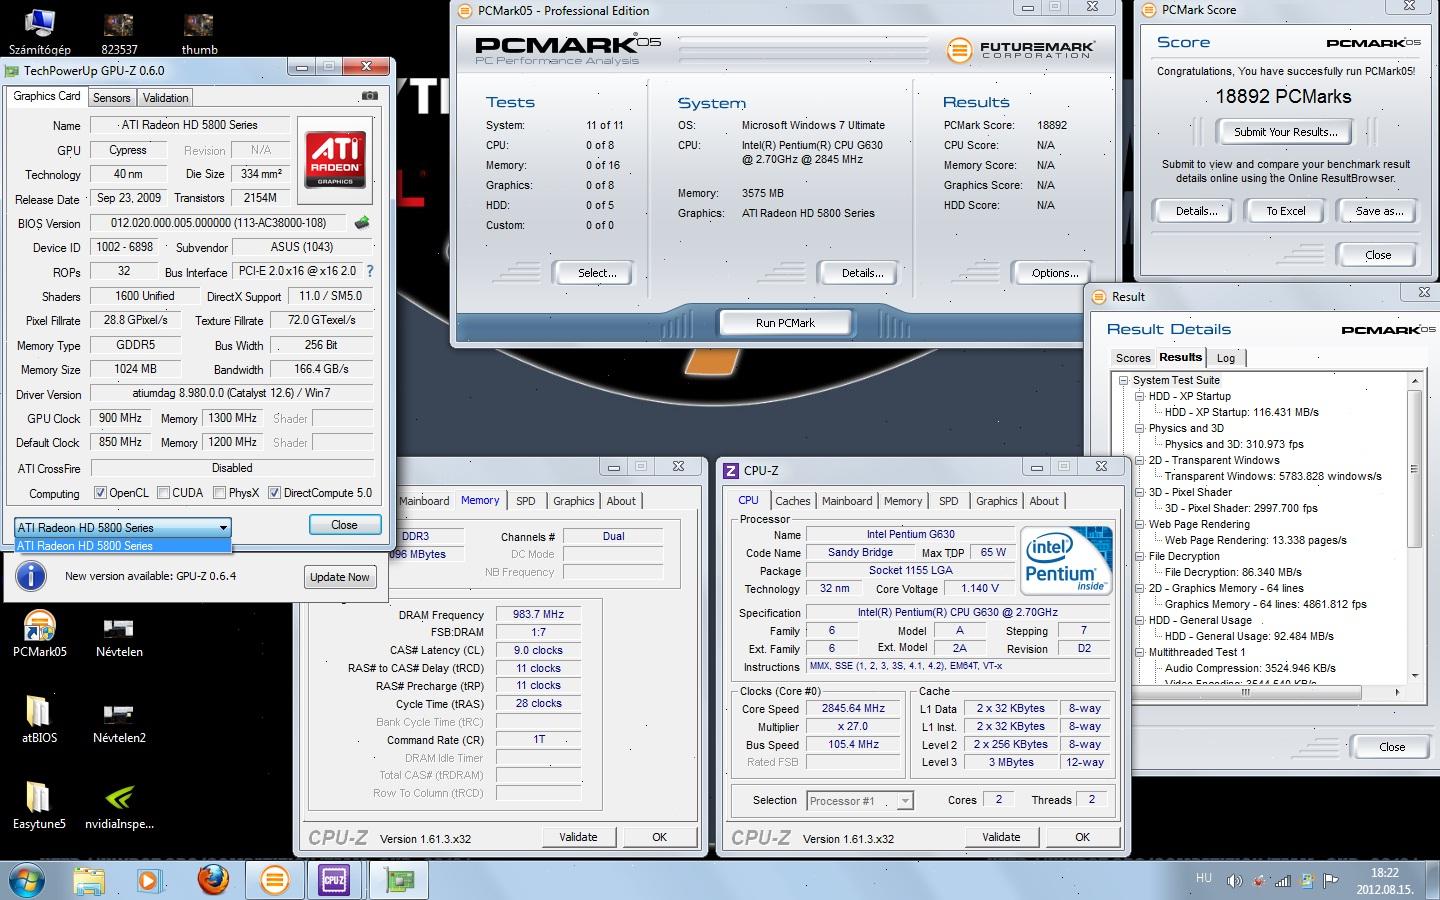This screenshot has height=900, width=1440.
Task: Click the Run PCMark button
Action: tap(785, 323)
